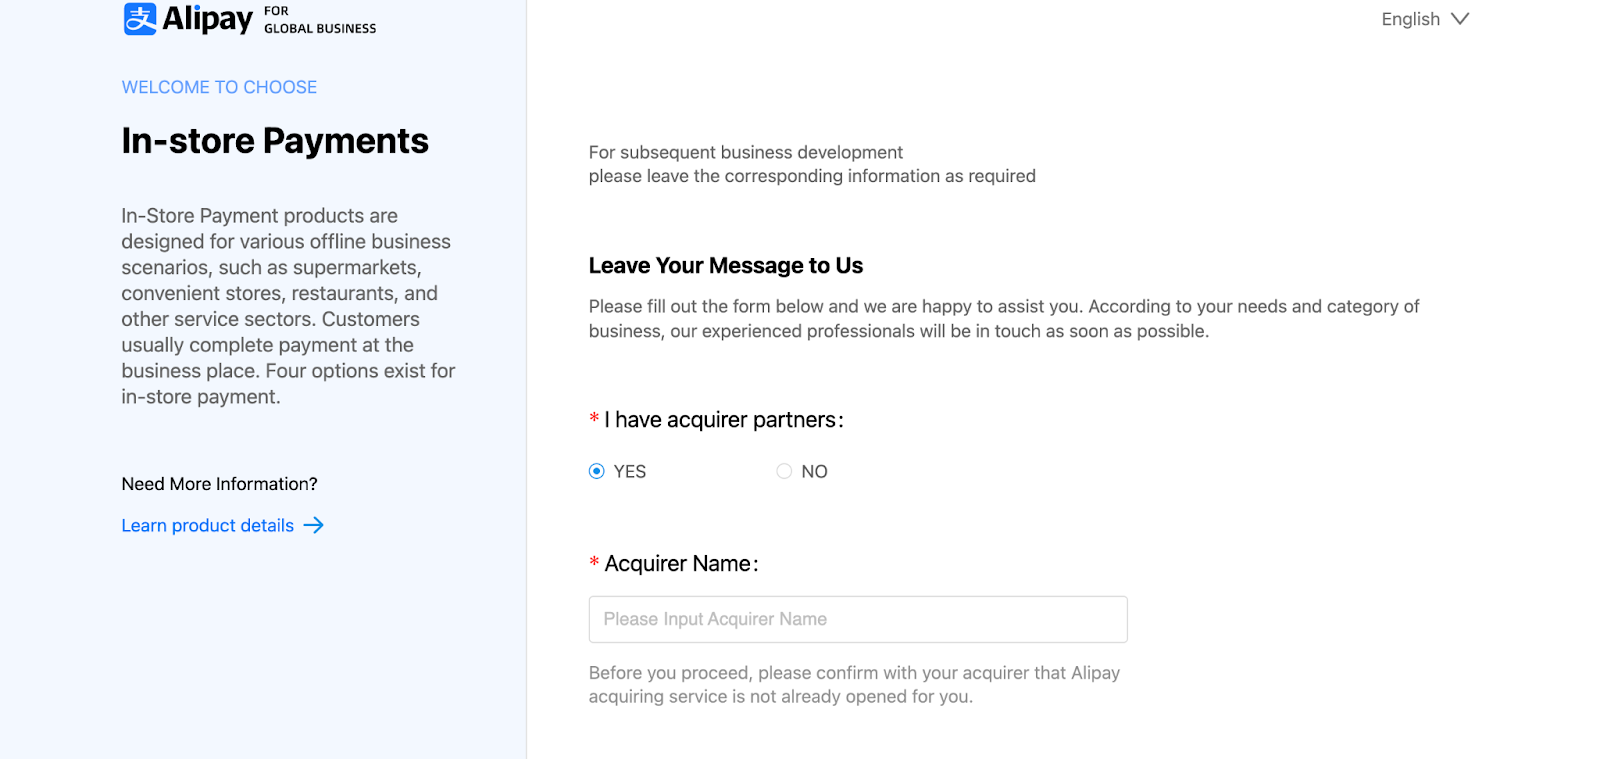
Task: Click the 'Need More Information?' text
Action: coord(219,484)
